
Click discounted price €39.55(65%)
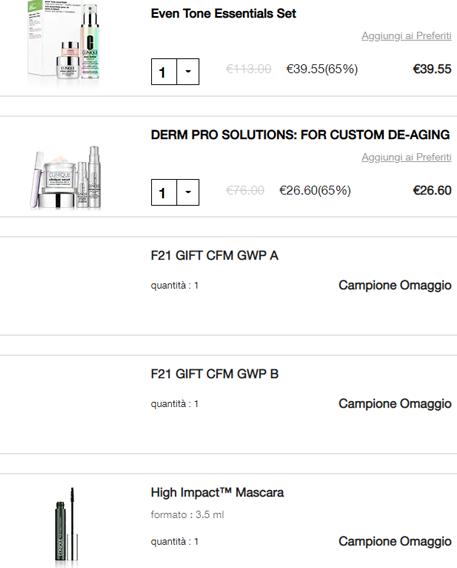[322, 69]
